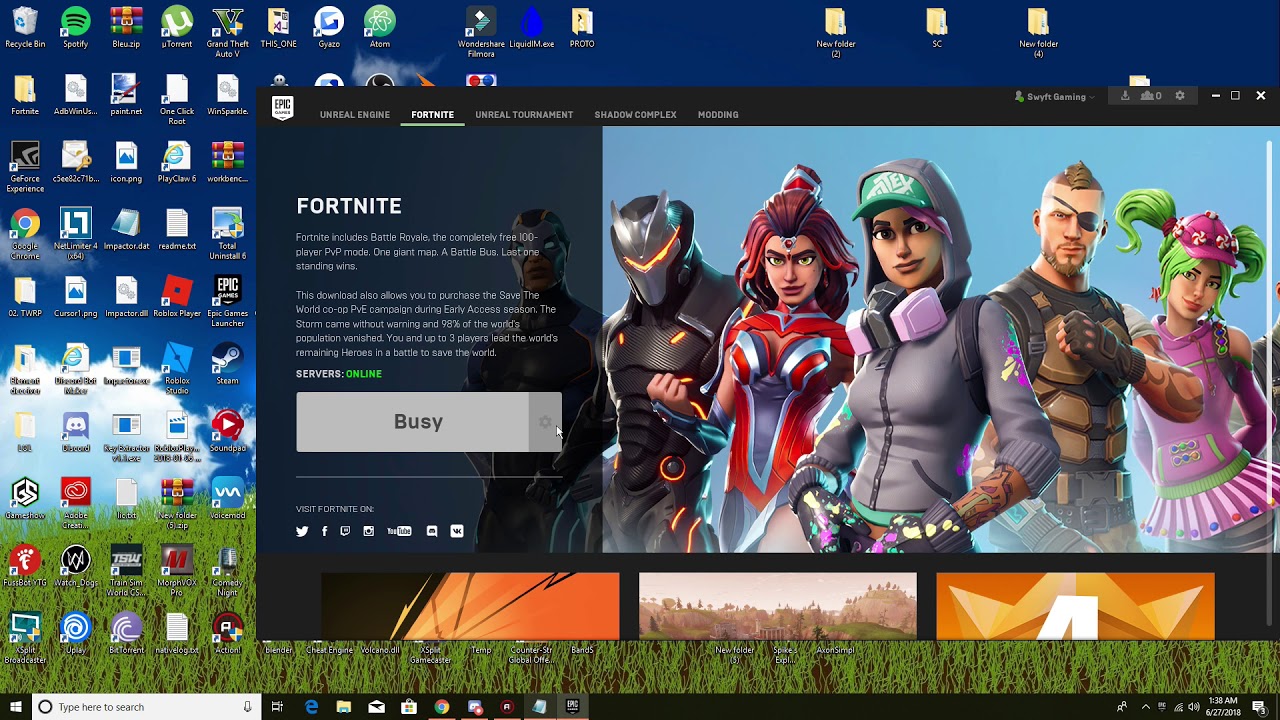Switch to the Unreal Engine tab
The width and height of the screenshot is (1280, 720).
tap(355, 115)
